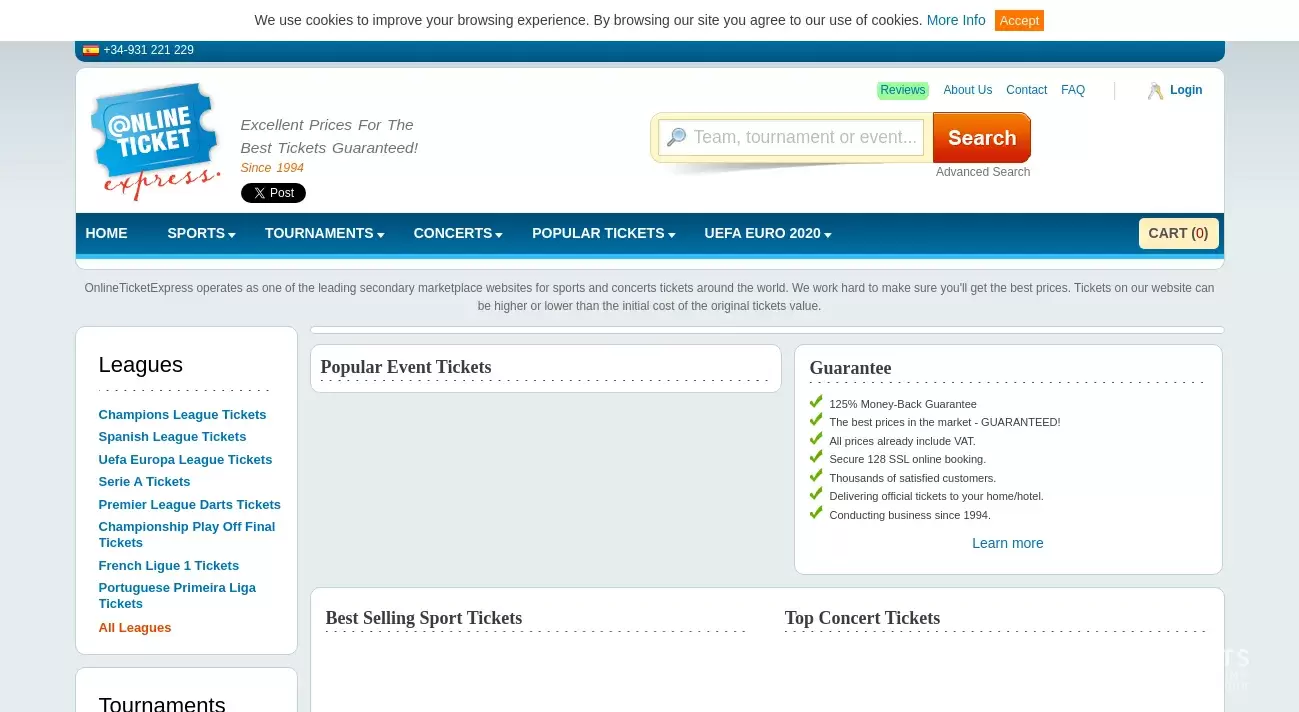Click the Spanish flag icon
This screenshot has width=1299, height=712.
click(91, 50)
